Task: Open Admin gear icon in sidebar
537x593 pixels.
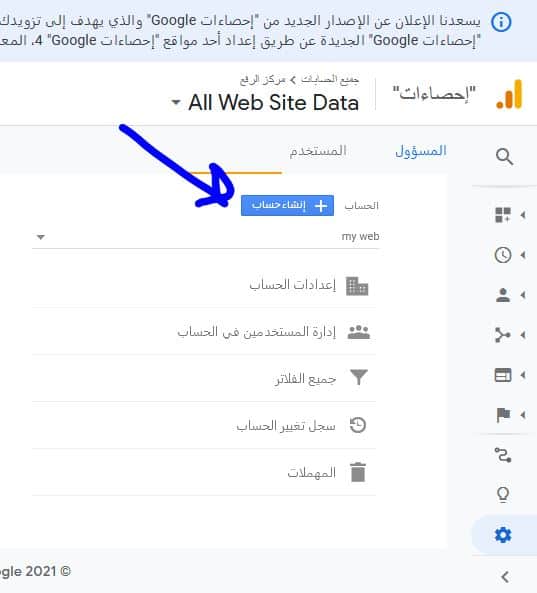Action: pos(503,535)
